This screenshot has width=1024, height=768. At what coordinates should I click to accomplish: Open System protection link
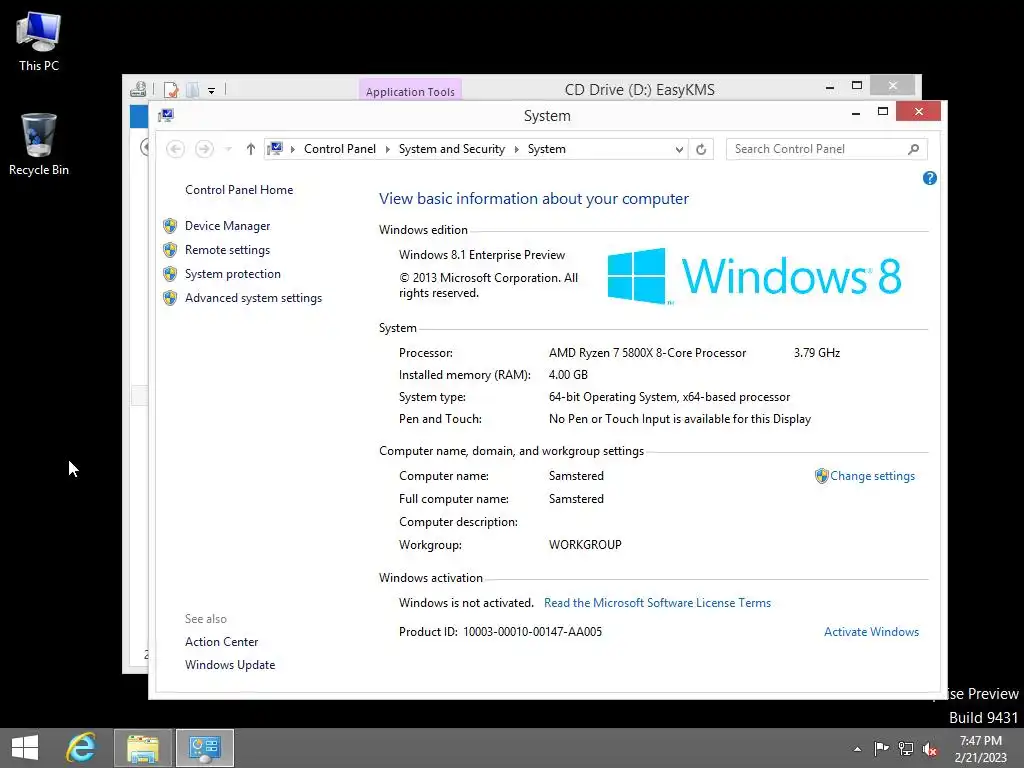[232, 274]
